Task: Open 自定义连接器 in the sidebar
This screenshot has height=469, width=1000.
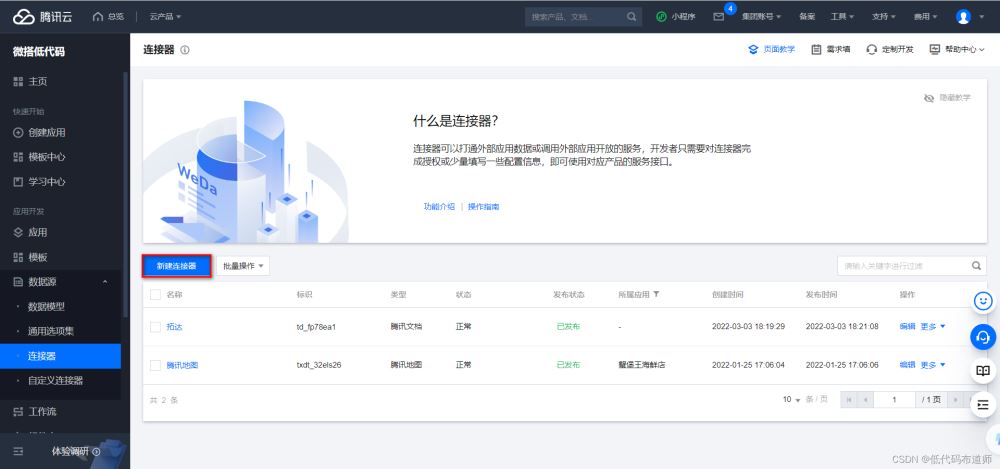Action: coord(55,380)
